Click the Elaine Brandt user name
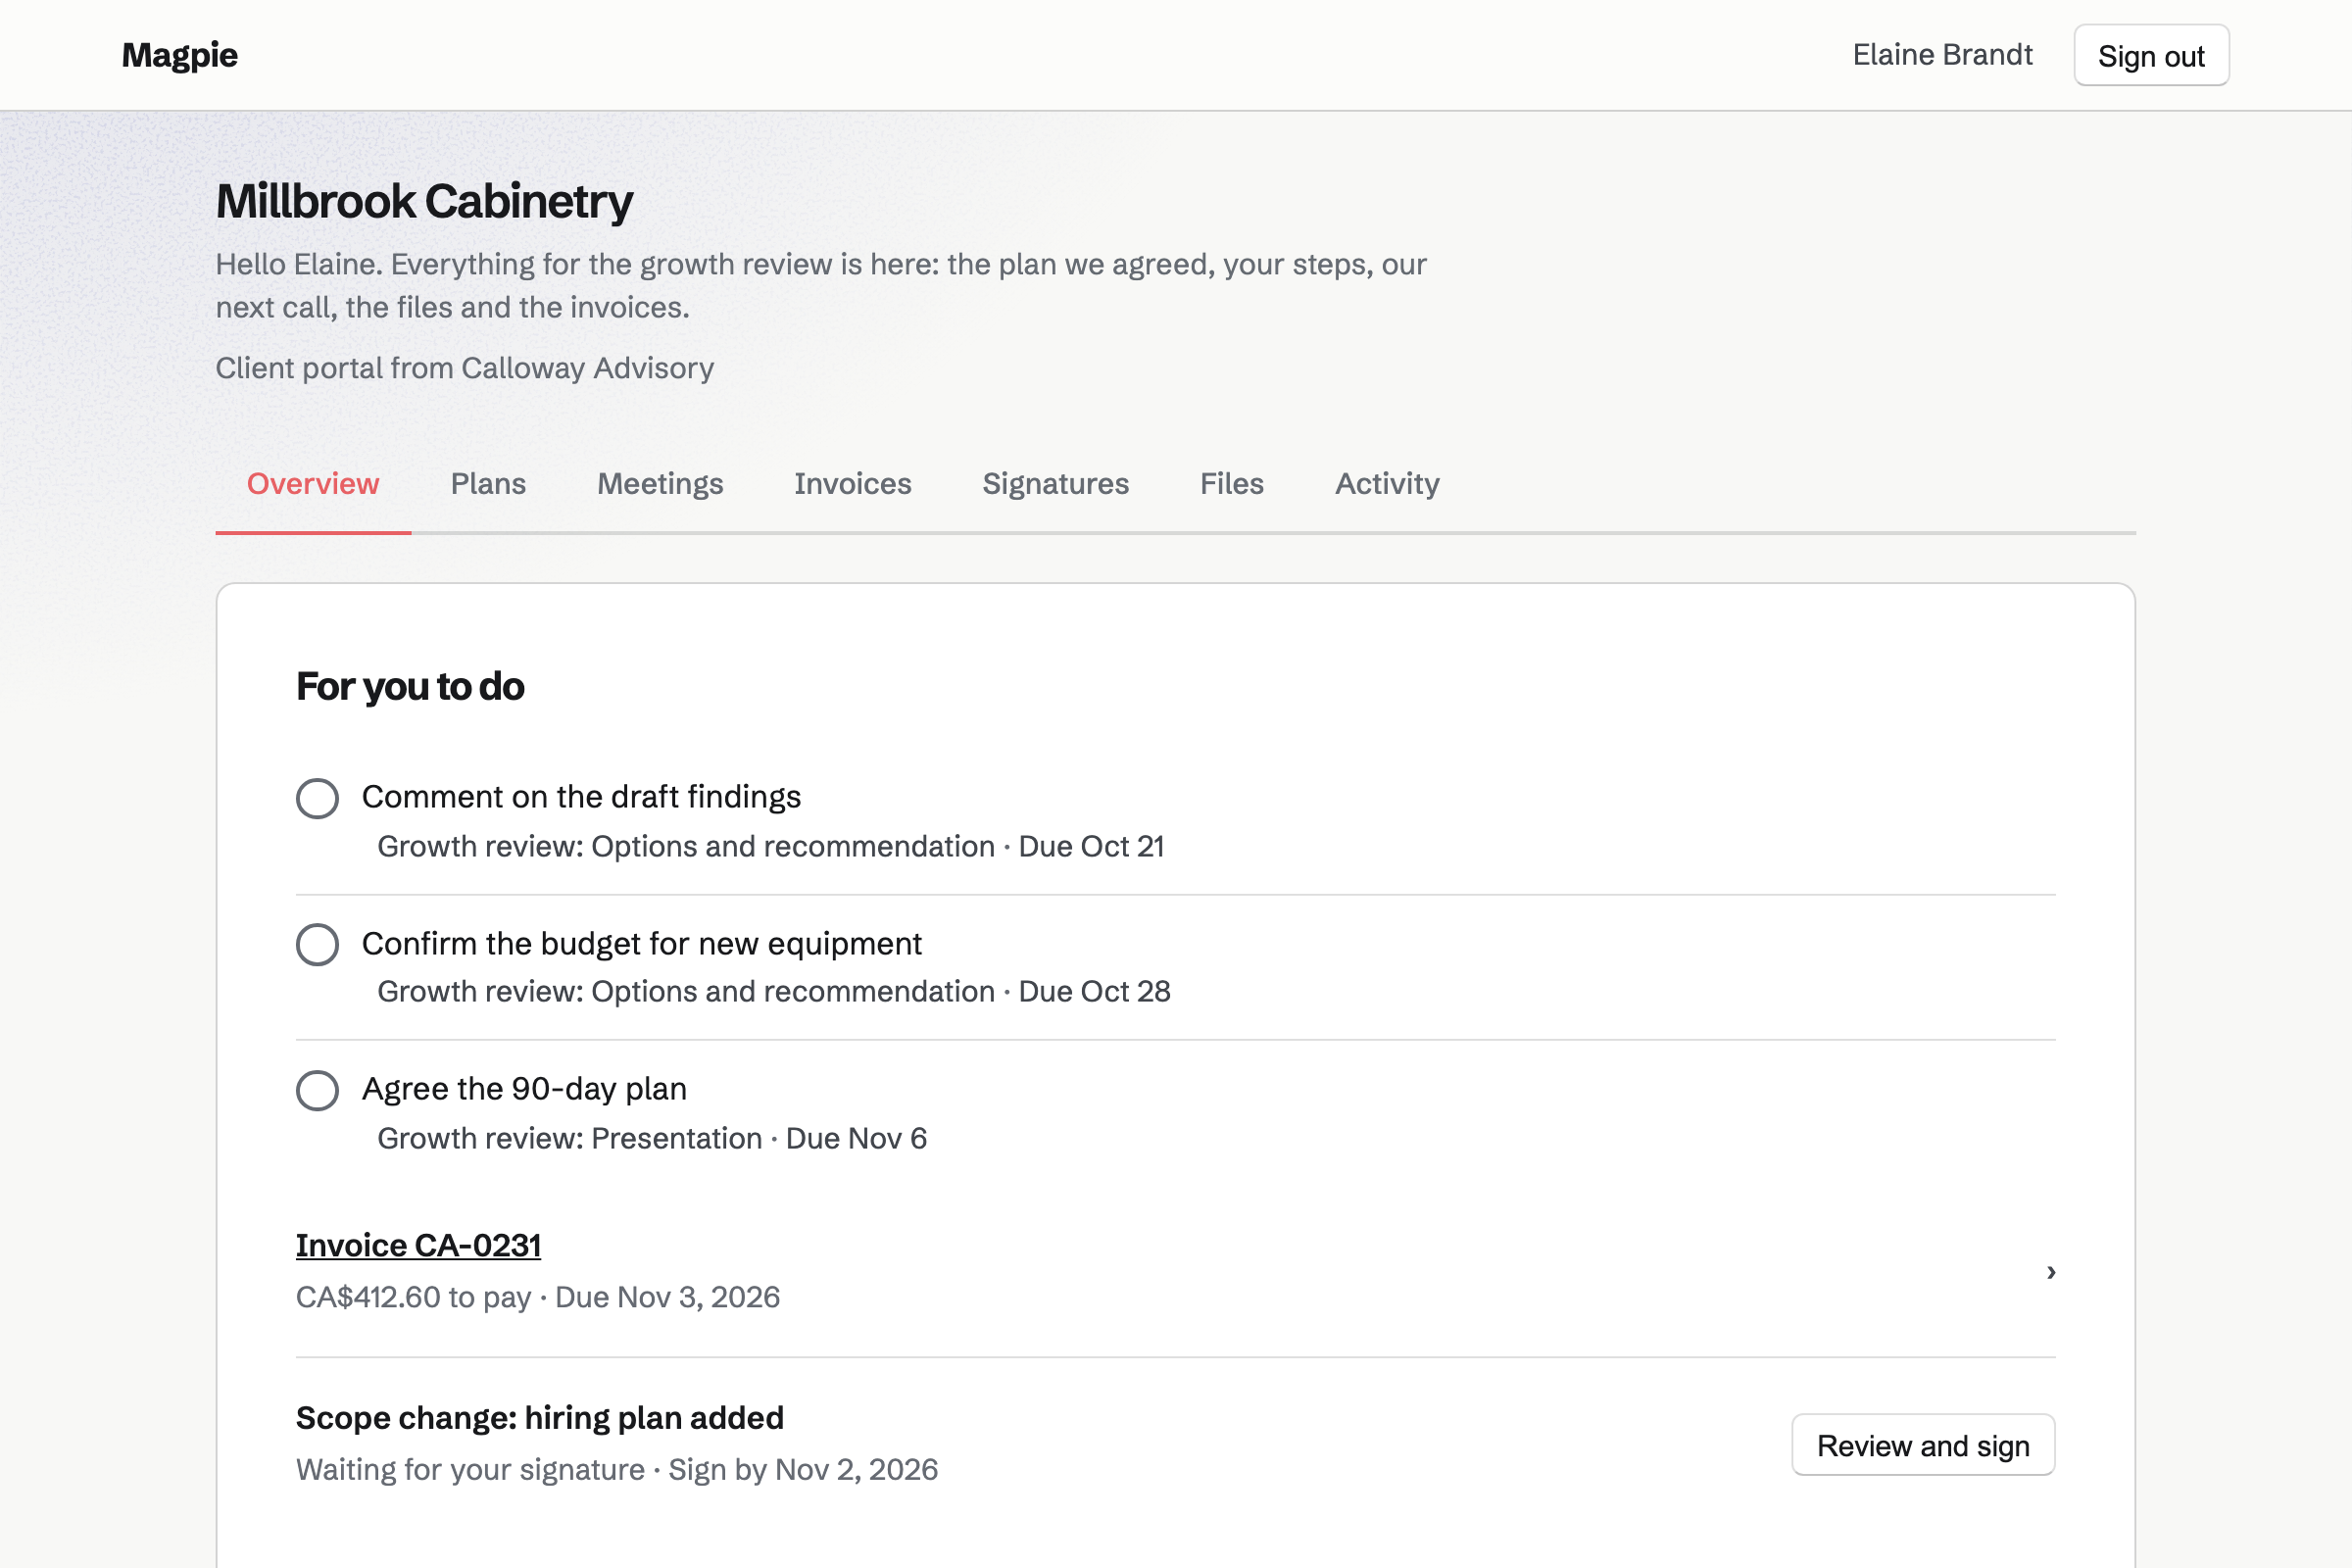The image size is (2352, 1568). point(1942,55)
